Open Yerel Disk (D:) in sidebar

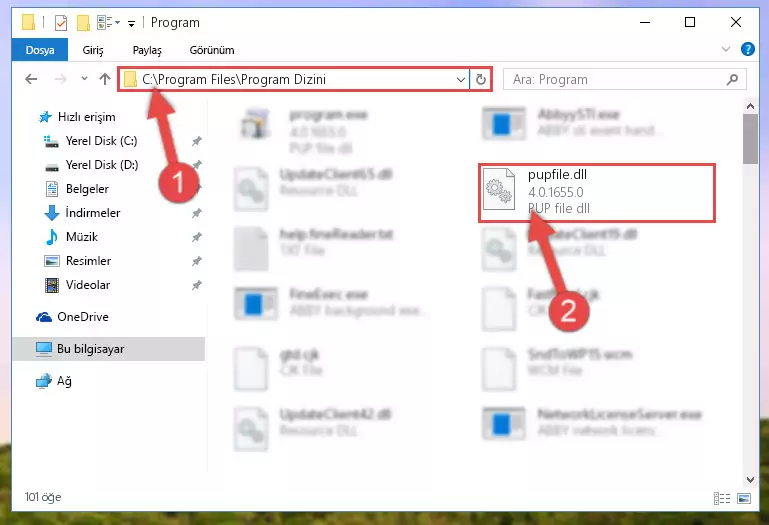tap(102, 165)
